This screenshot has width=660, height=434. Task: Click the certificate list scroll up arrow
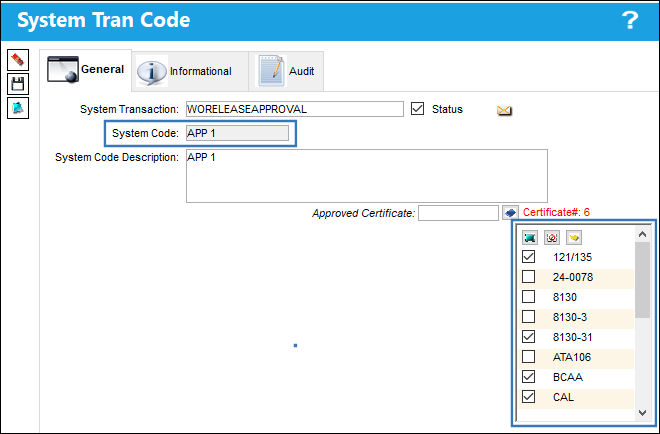click(x=642, y=234)
